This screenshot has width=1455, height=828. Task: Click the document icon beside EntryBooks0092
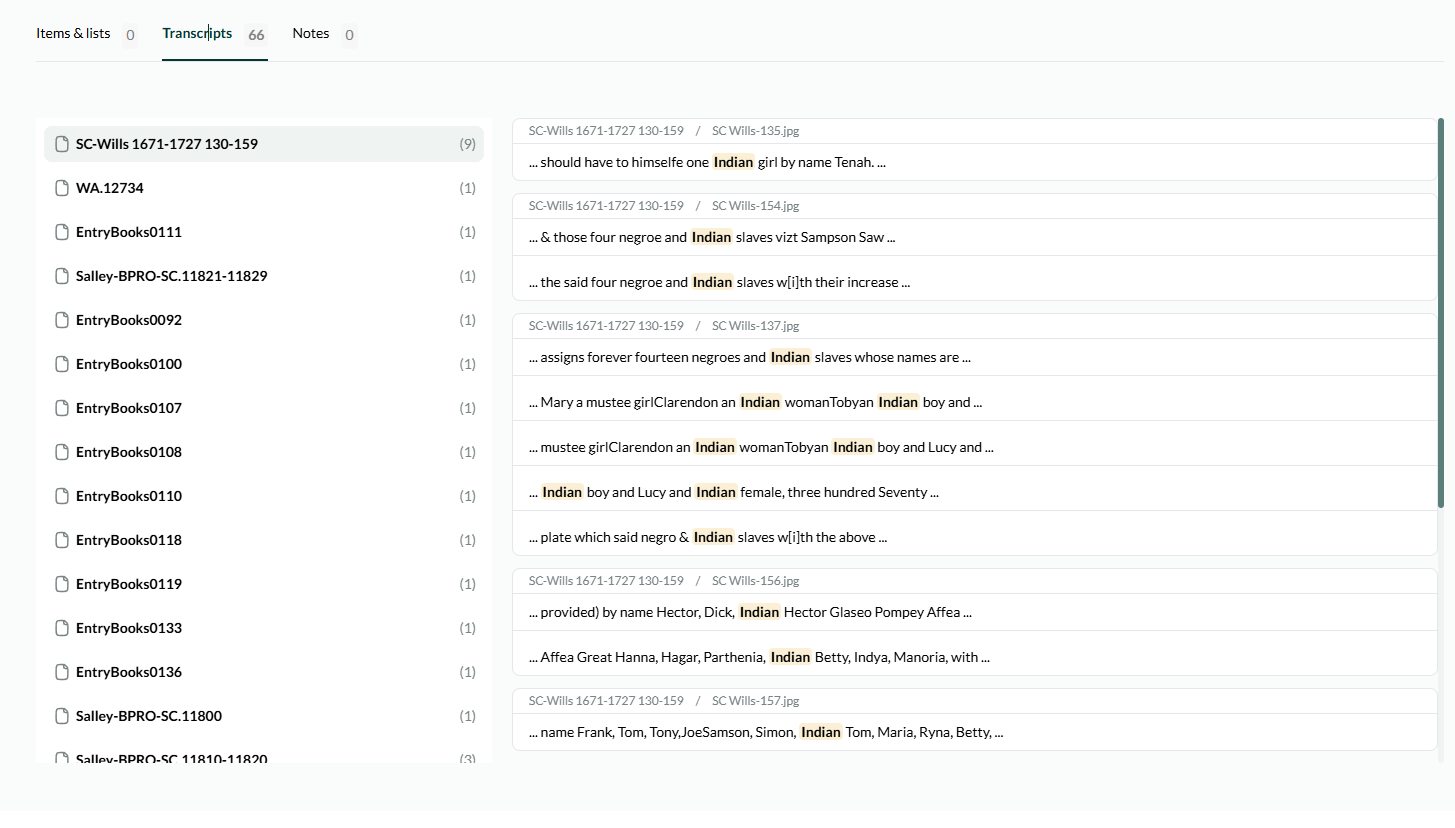click(62, 320)
